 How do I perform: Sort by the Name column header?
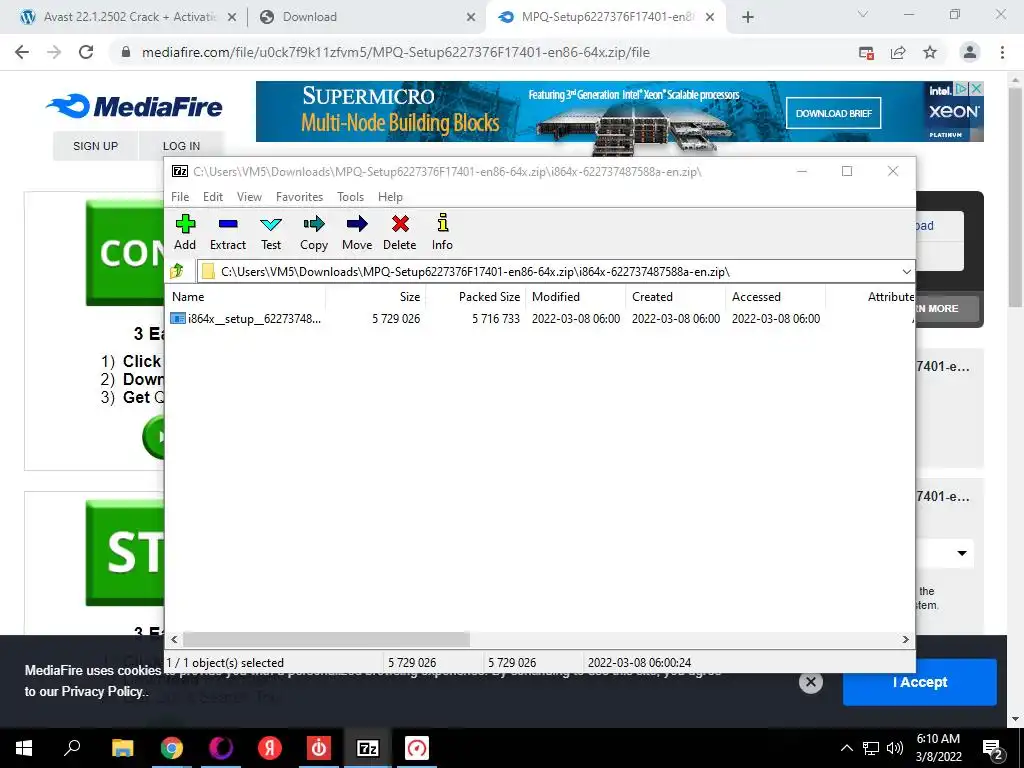click(246, 296)
